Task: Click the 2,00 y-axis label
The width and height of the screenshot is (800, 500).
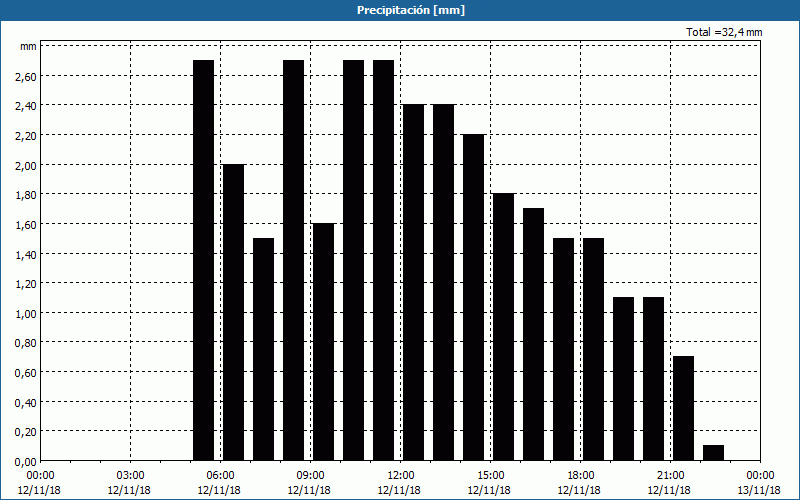Action: pyautogui.click(x=26, y=165)
